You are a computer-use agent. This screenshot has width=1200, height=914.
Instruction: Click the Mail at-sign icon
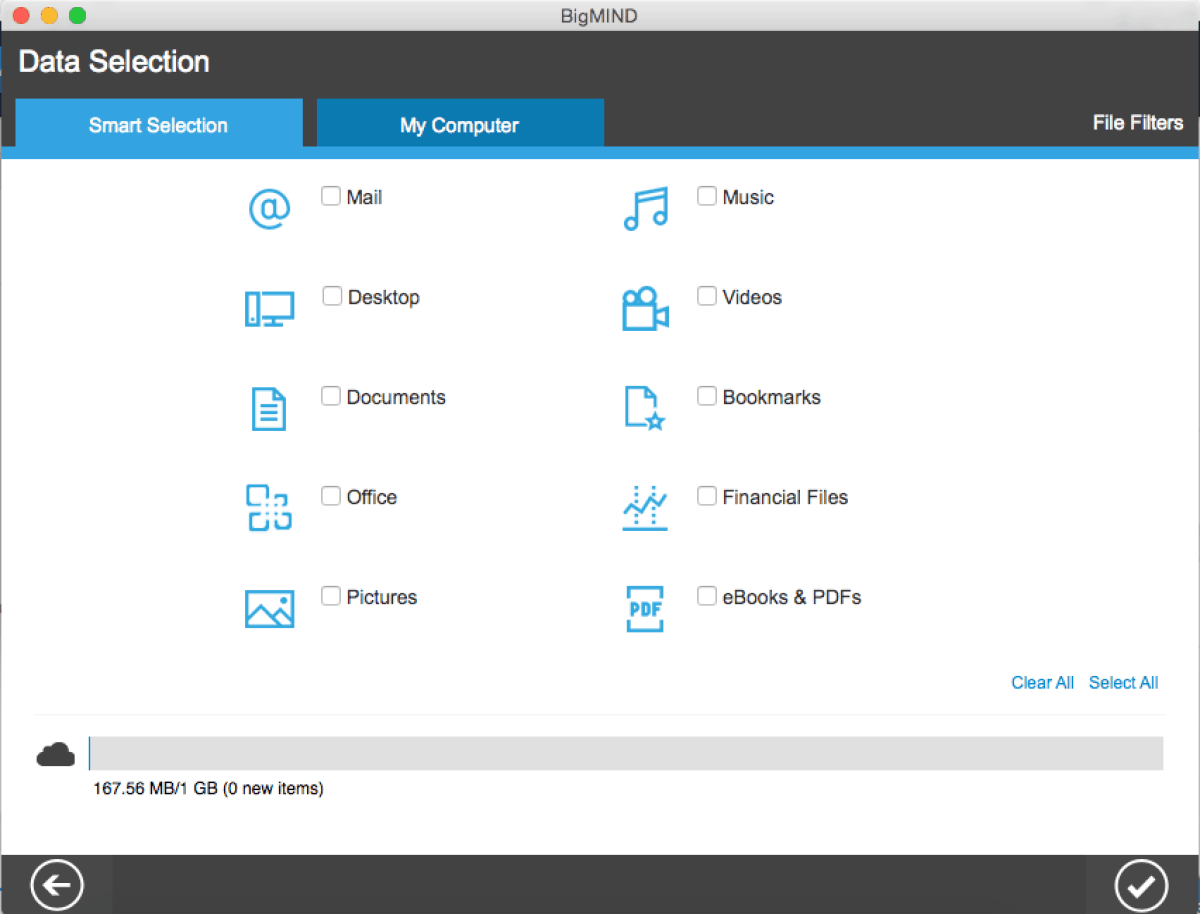pyautogui.click(x=269, y=210)
